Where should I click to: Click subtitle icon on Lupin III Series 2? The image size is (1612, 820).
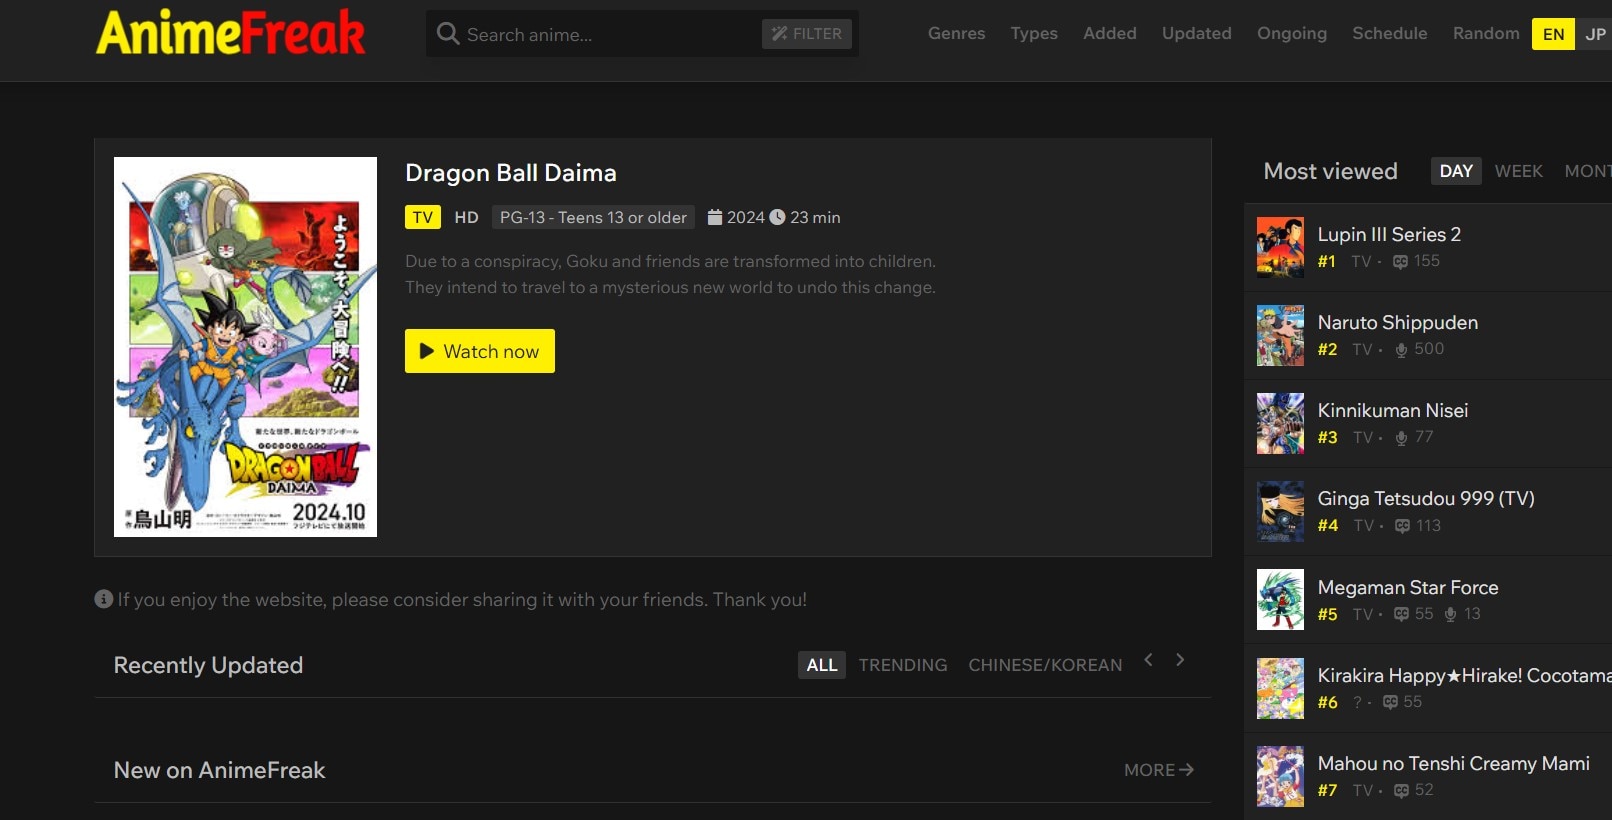click(x=1401, y=262)
